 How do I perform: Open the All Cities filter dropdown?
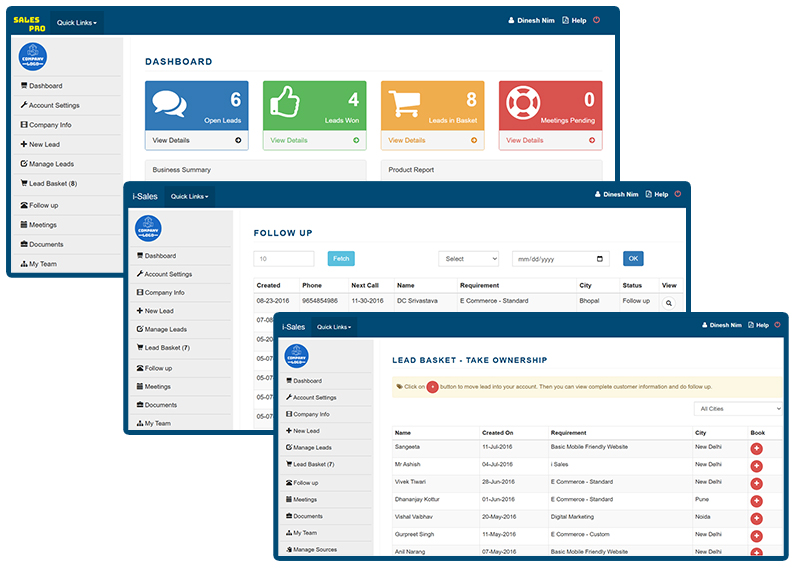[x=738, y=409]
